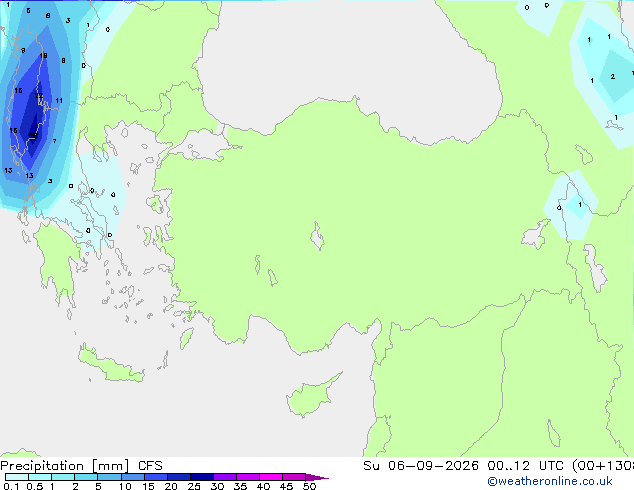
Task: Click the 'Precipitation [mm] CFS' title text
Action: 81,466
